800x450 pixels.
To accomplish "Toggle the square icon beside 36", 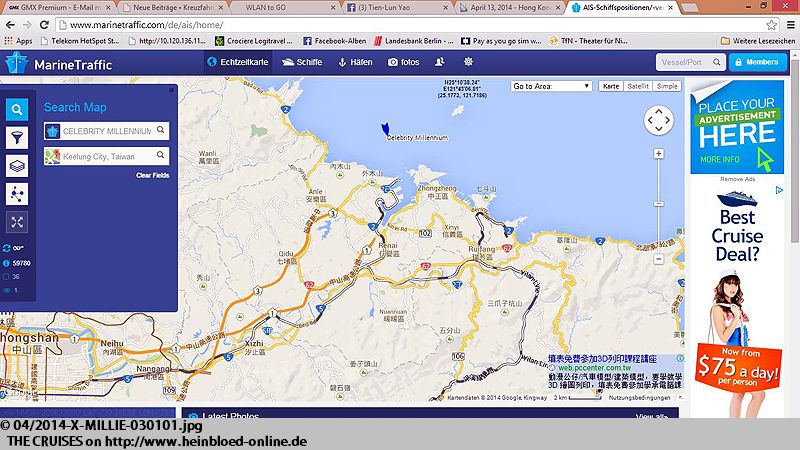I will [6, 277].
